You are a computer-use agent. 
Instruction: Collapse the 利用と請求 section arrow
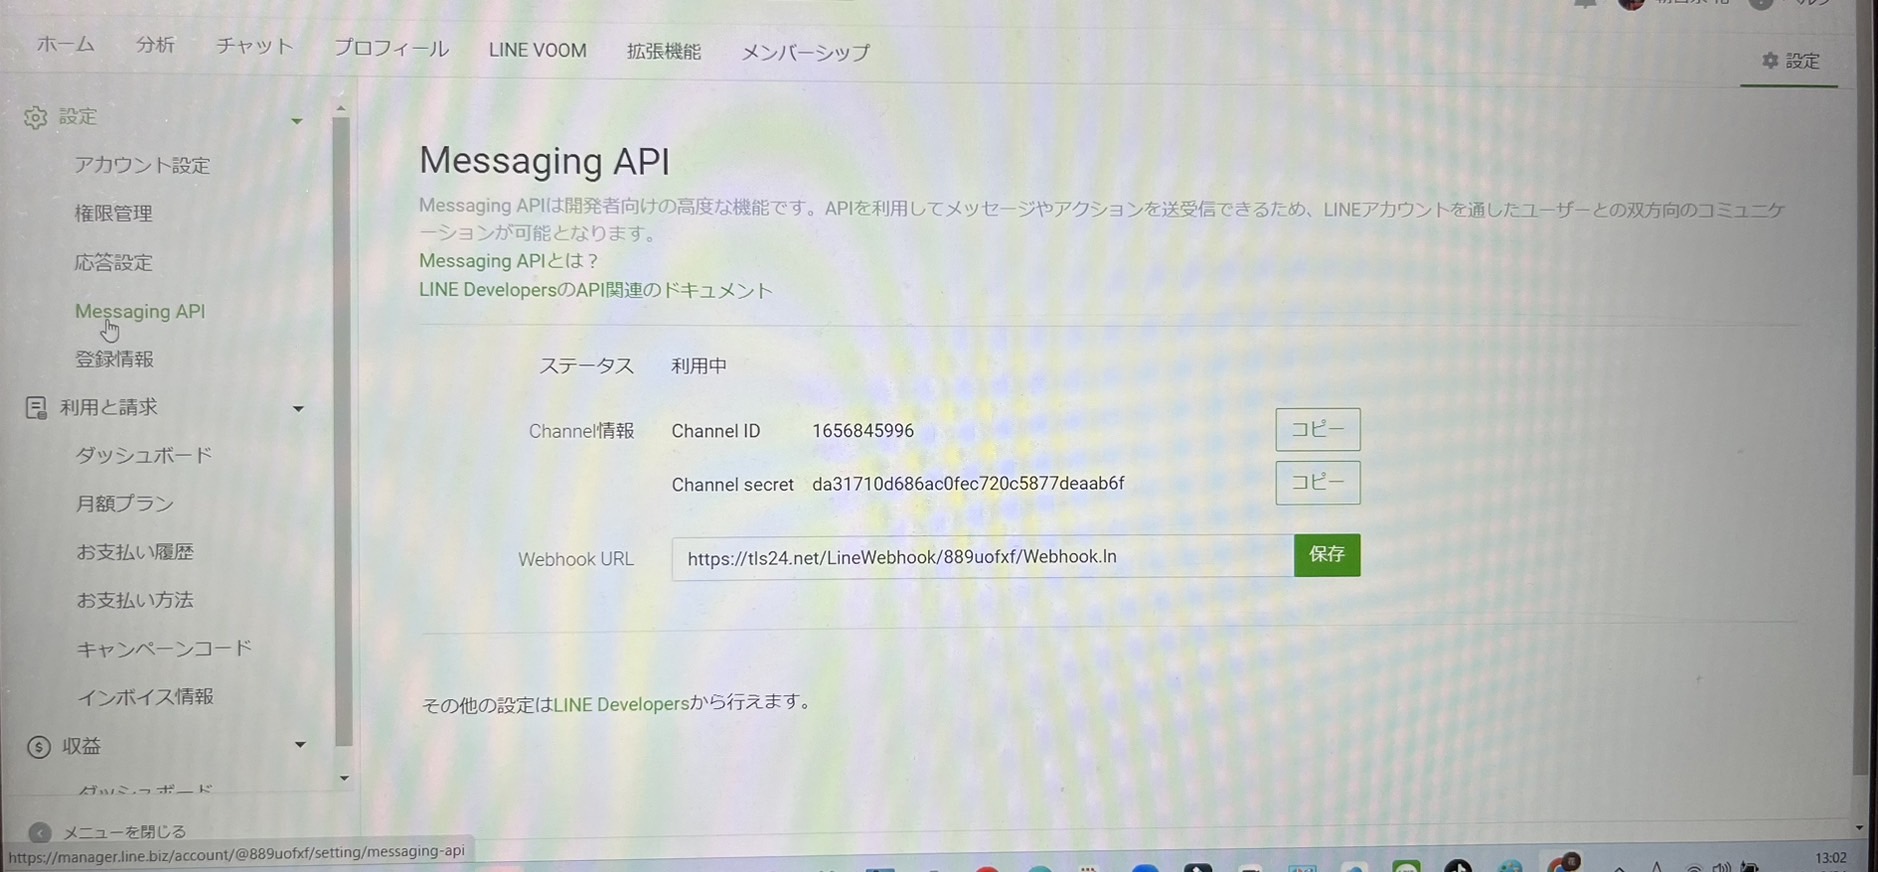(x=298, y=408)
